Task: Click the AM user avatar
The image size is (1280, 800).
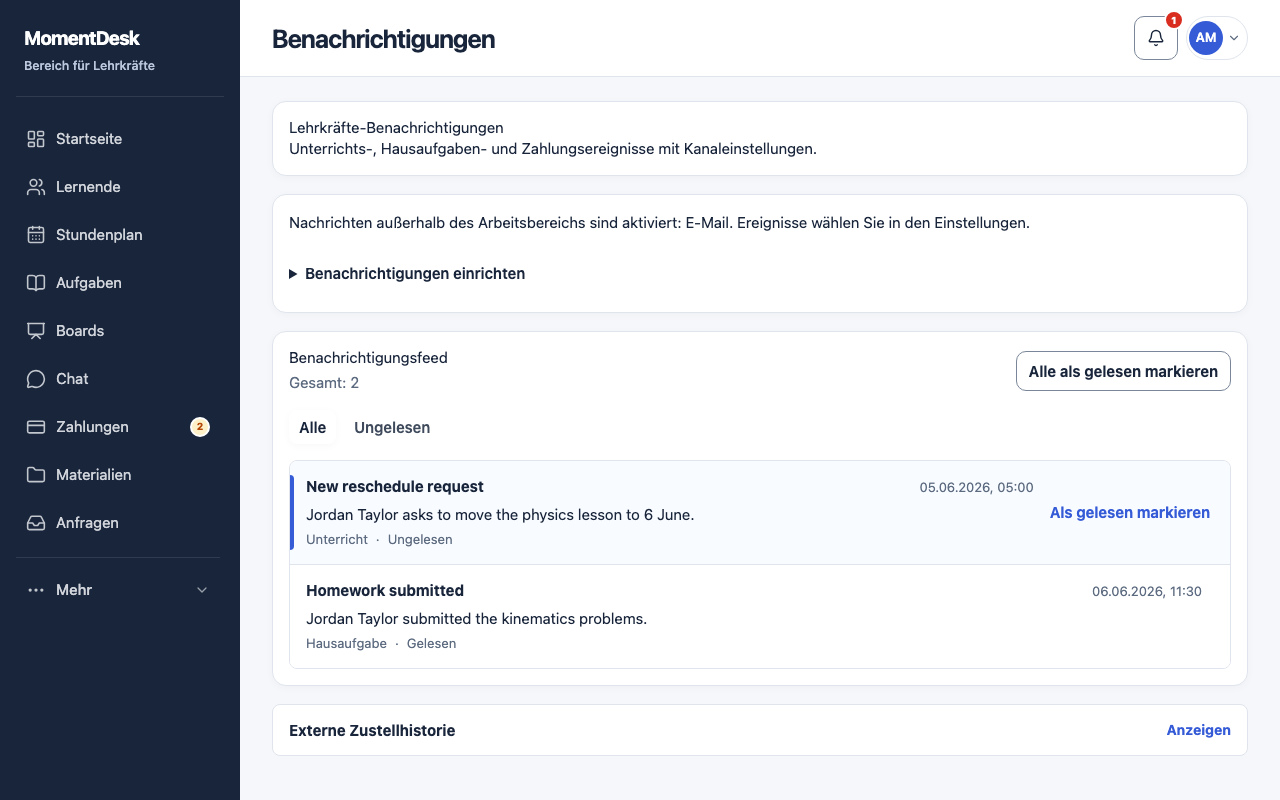Action: 1206,38
